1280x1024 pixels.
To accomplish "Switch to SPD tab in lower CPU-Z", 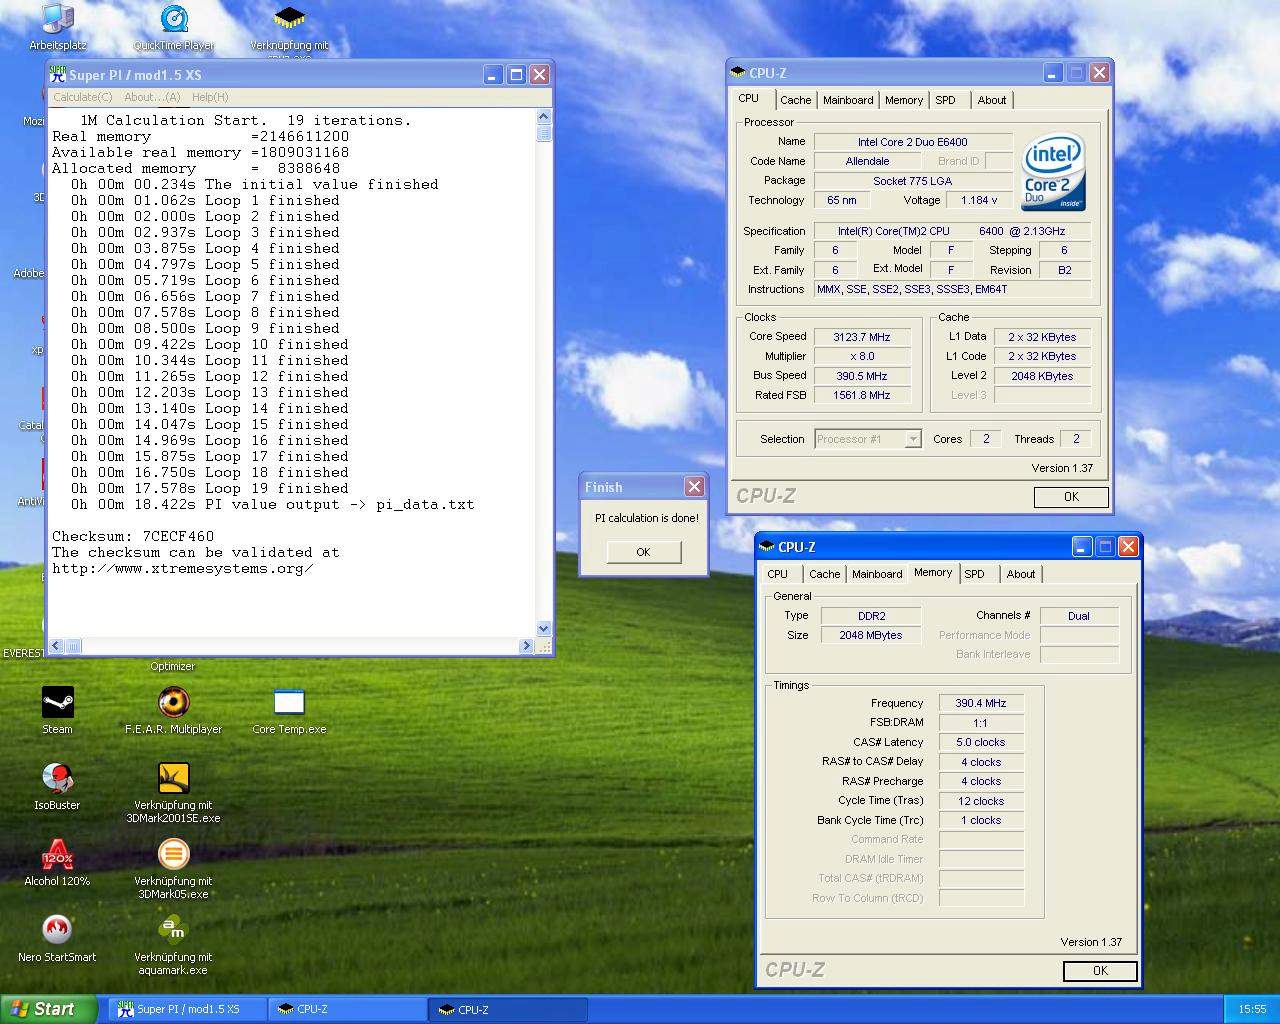I will (x=975, y=574).
